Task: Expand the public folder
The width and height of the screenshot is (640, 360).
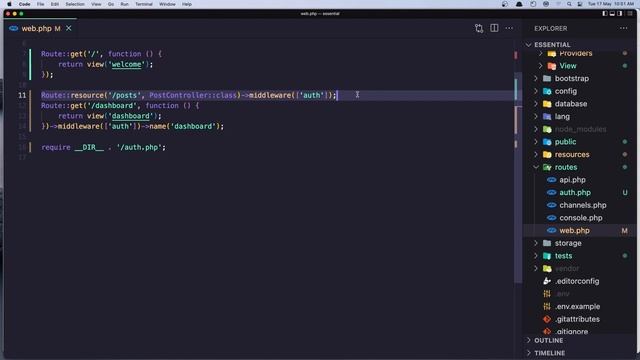Action: (x=536, y=142)
